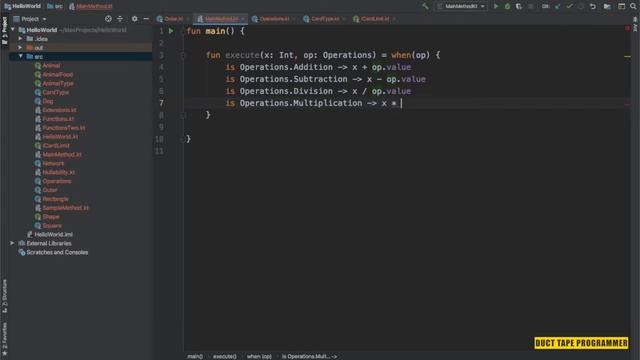Click the fold marker on the execute function line
Image resolution: width=640 pixels, height=360 pixels.
[183, 55]
